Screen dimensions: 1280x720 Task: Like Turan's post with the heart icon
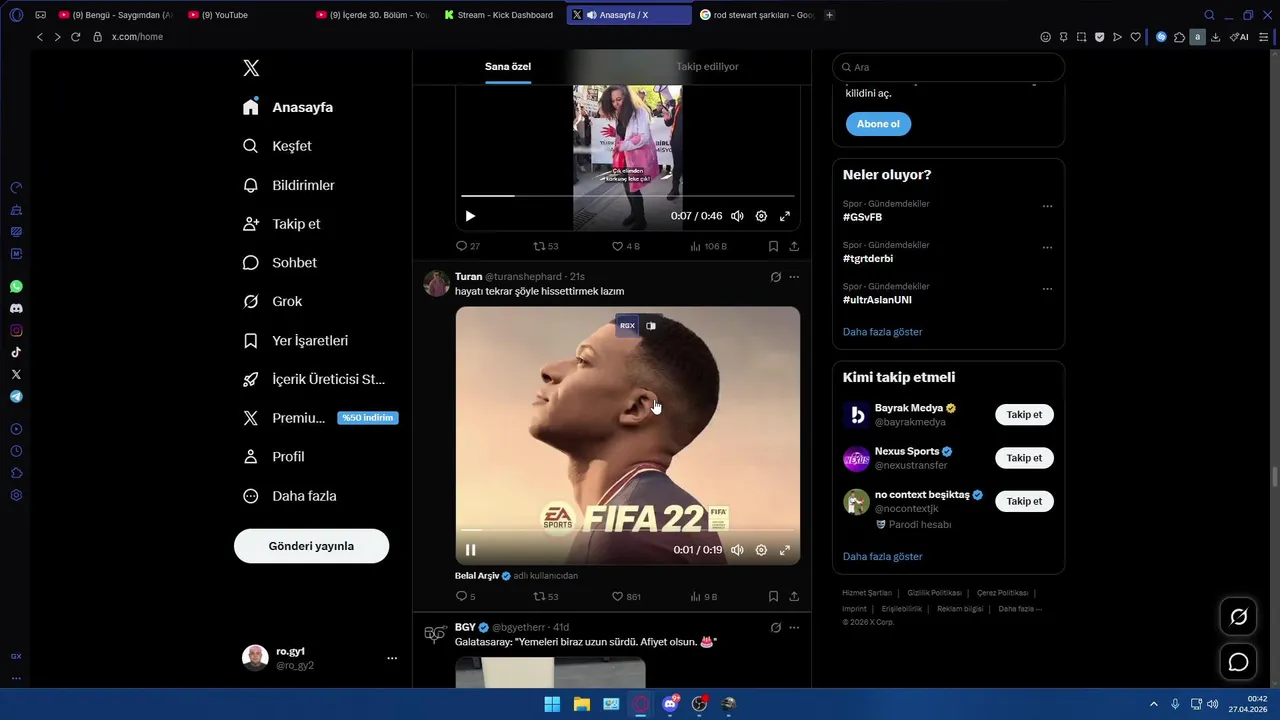tap(617, 596)
